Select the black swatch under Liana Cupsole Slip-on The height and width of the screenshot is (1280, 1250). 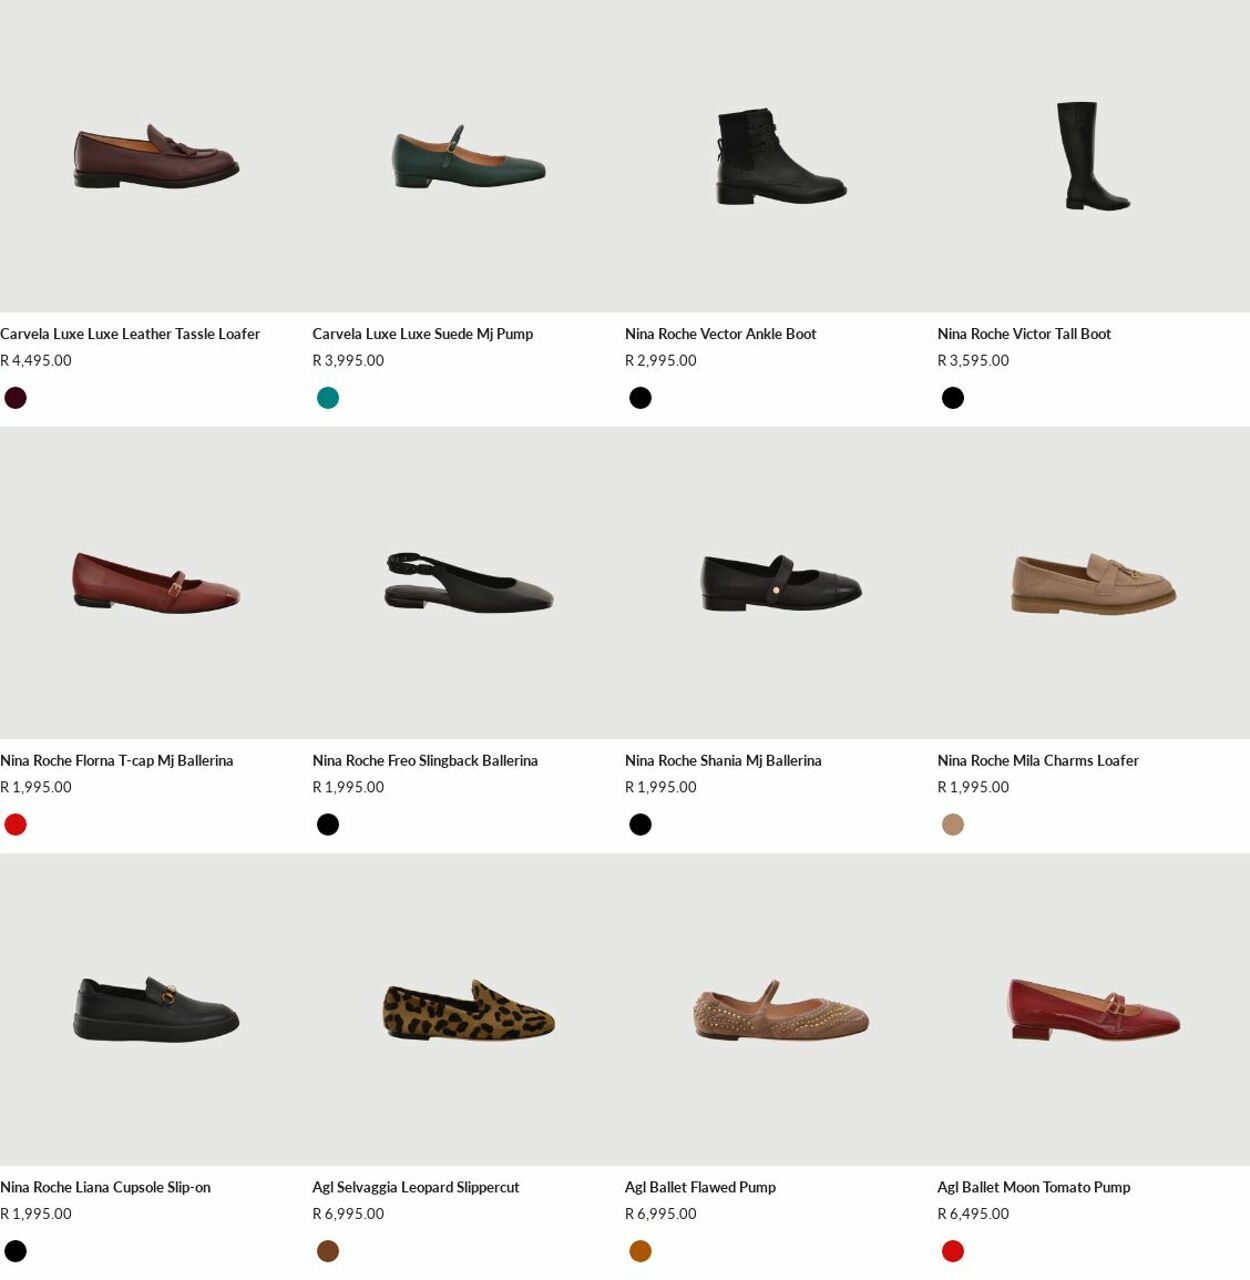[x=16, y=1252]
